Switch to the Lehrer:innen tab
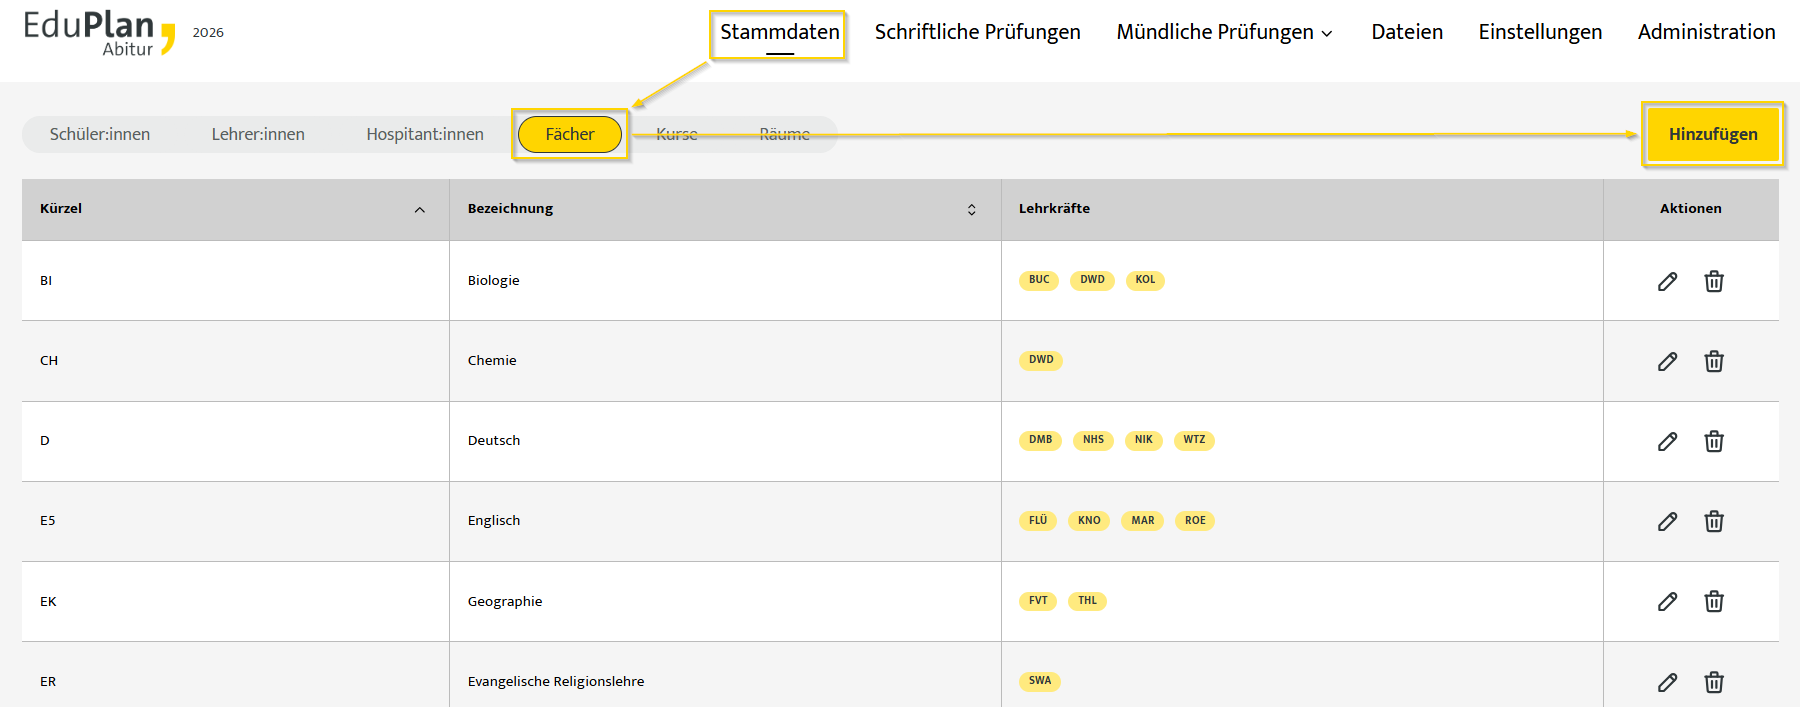This screenshot has height=707, width=1800. point(258,134)
